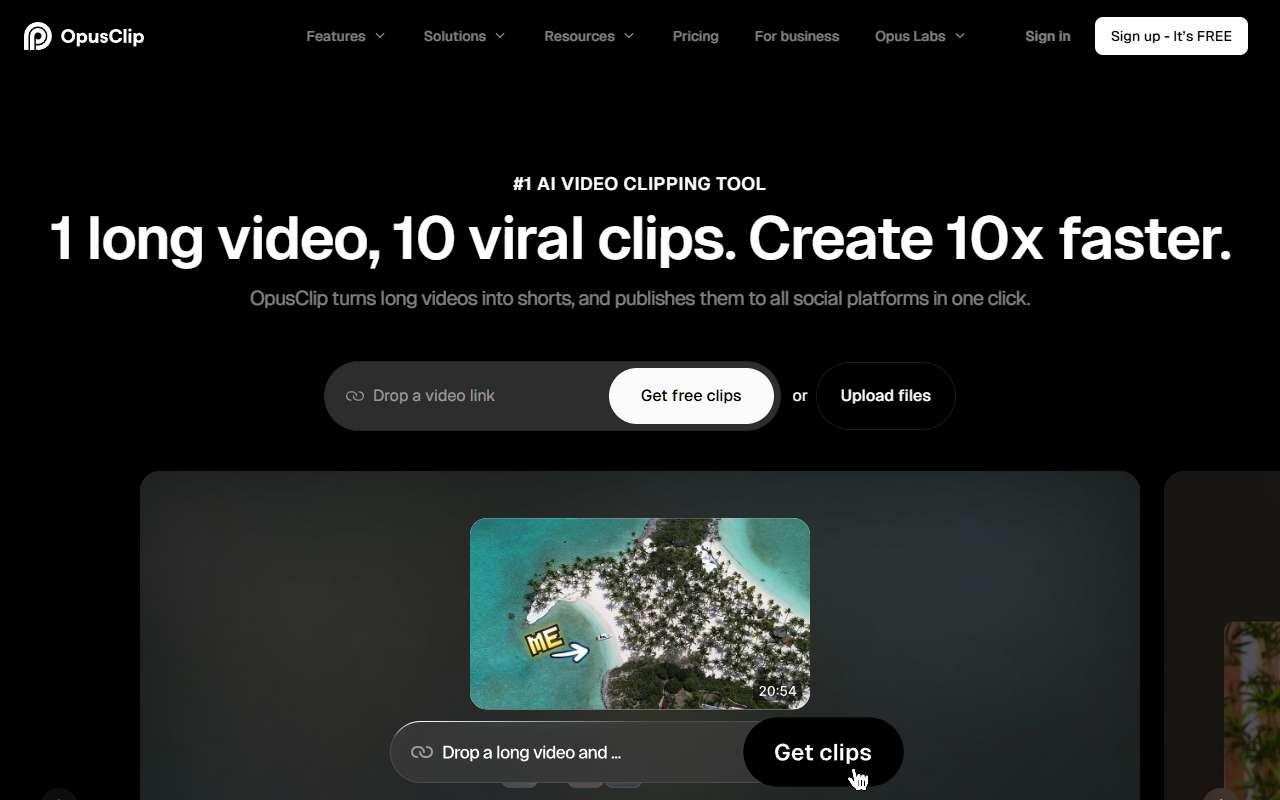Click the #1 AI VIDEO CLIPPING TOOL text

pos(639,184)
